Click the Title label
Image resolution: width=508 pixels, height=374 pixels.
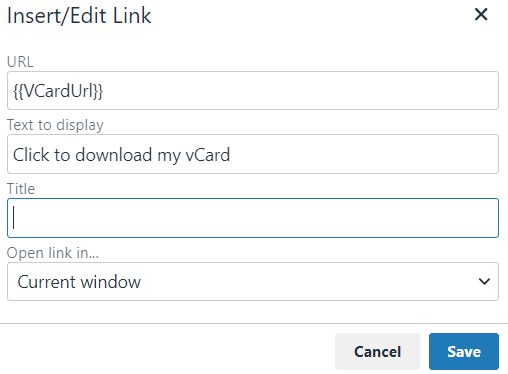click(x=21, y=189)
